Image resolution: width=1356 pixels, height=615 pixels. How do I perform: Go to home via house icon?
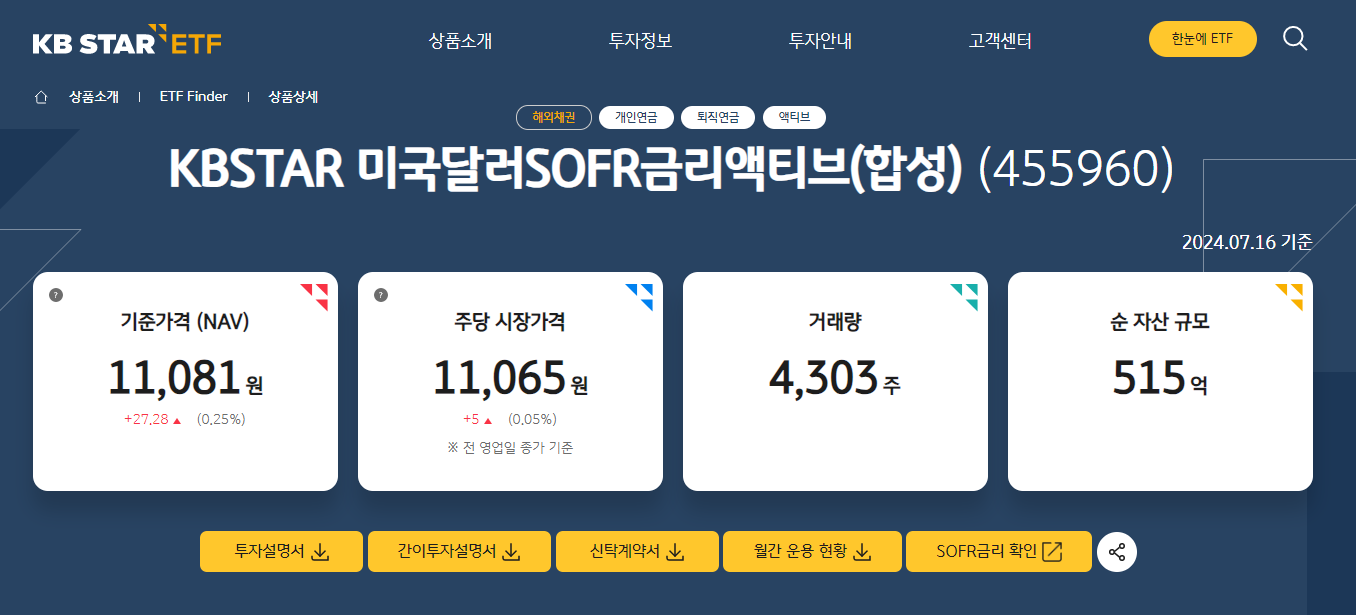coord(41,97)
